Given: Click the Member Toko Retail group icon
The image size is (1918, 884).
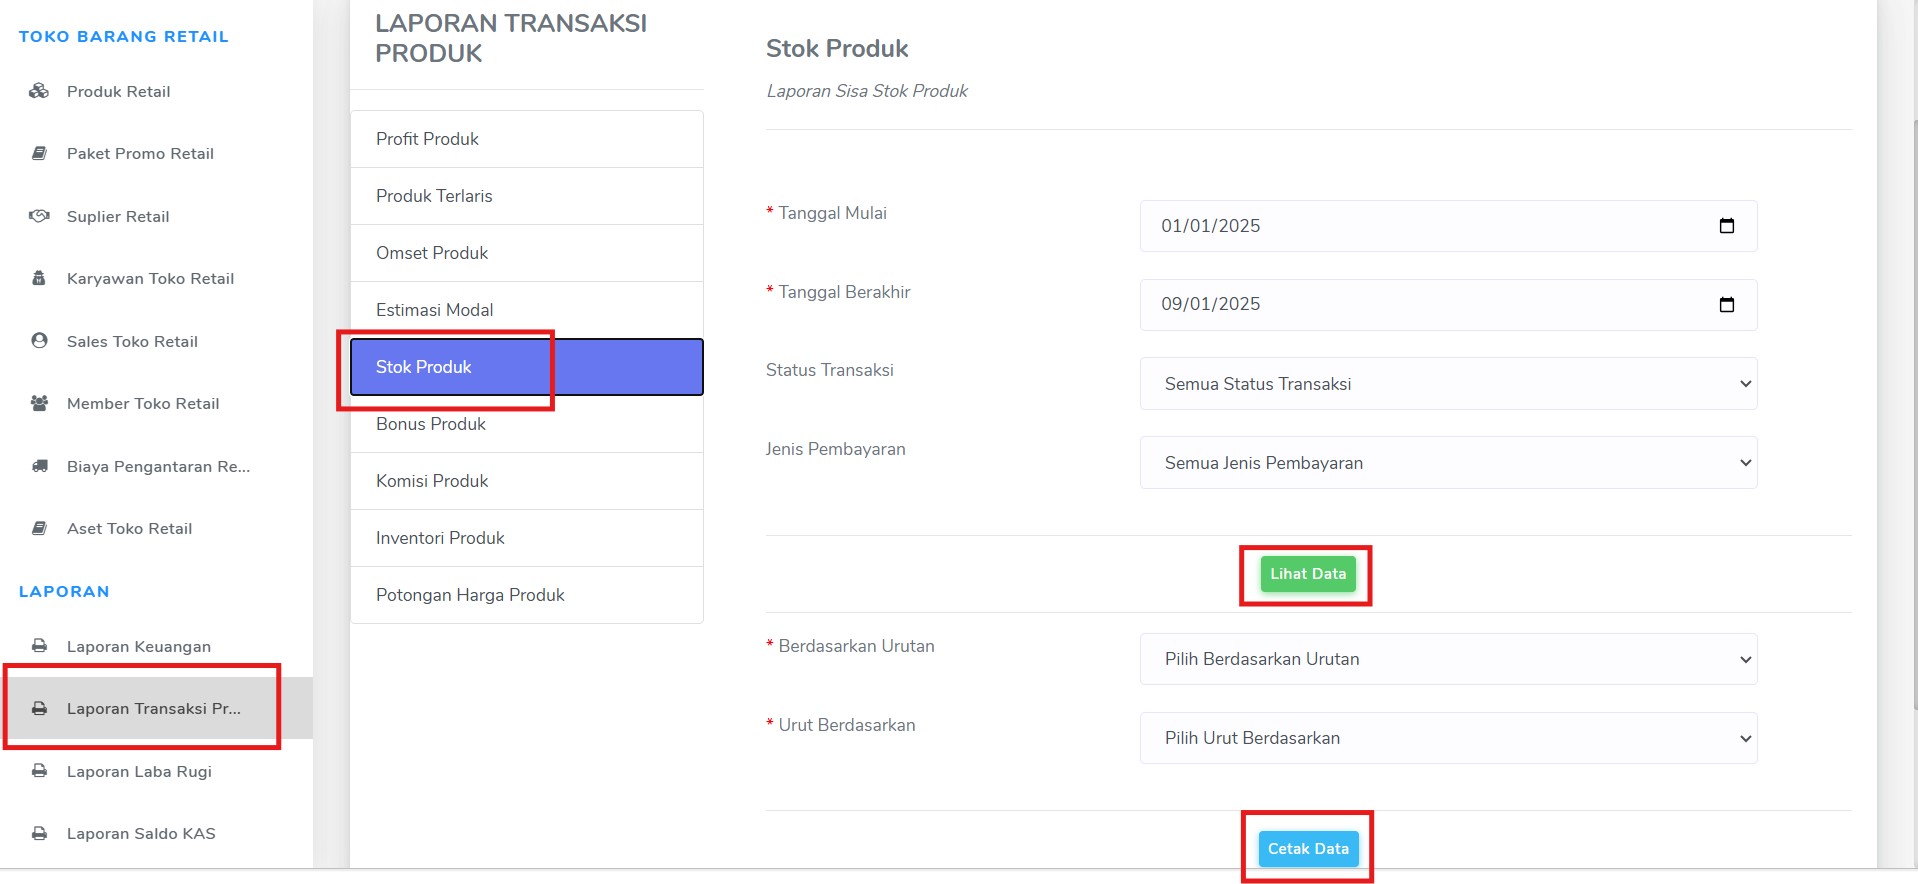Looking at the screenshot, I should [x=39, y=403].
